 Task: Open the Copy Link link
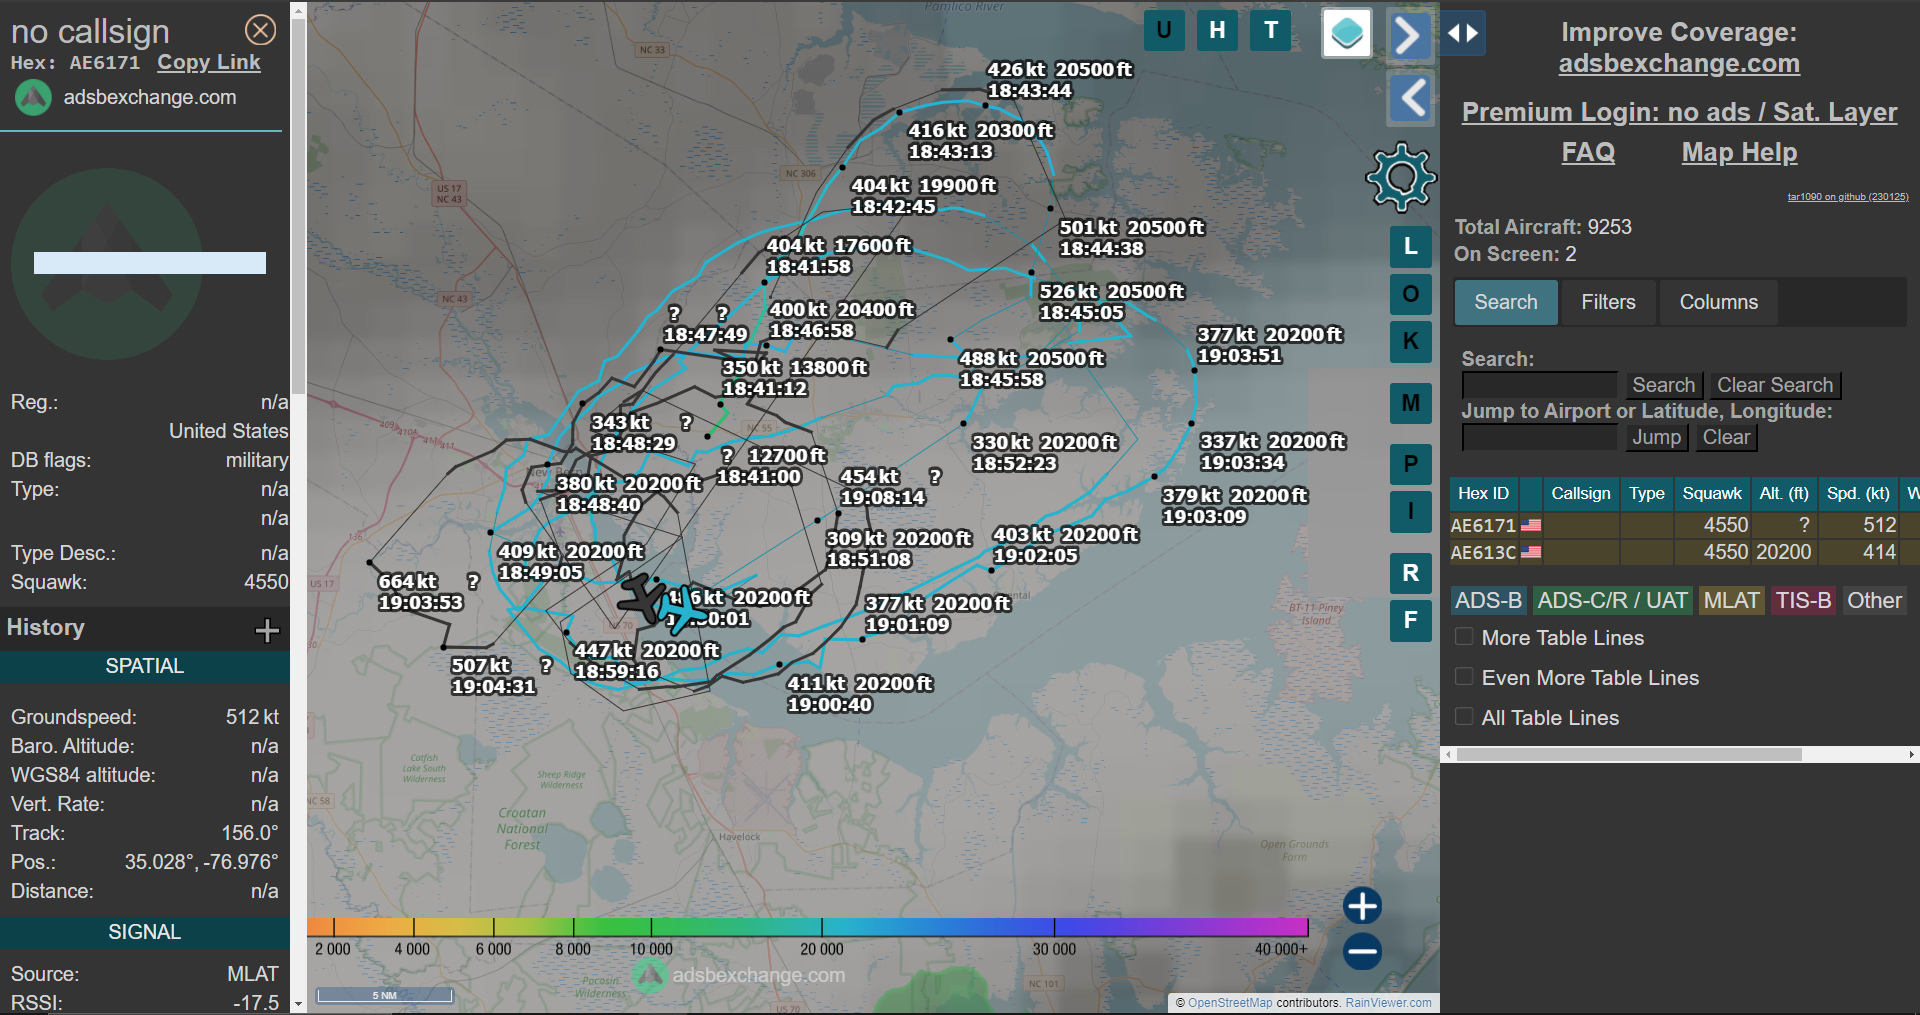(209, 62)
